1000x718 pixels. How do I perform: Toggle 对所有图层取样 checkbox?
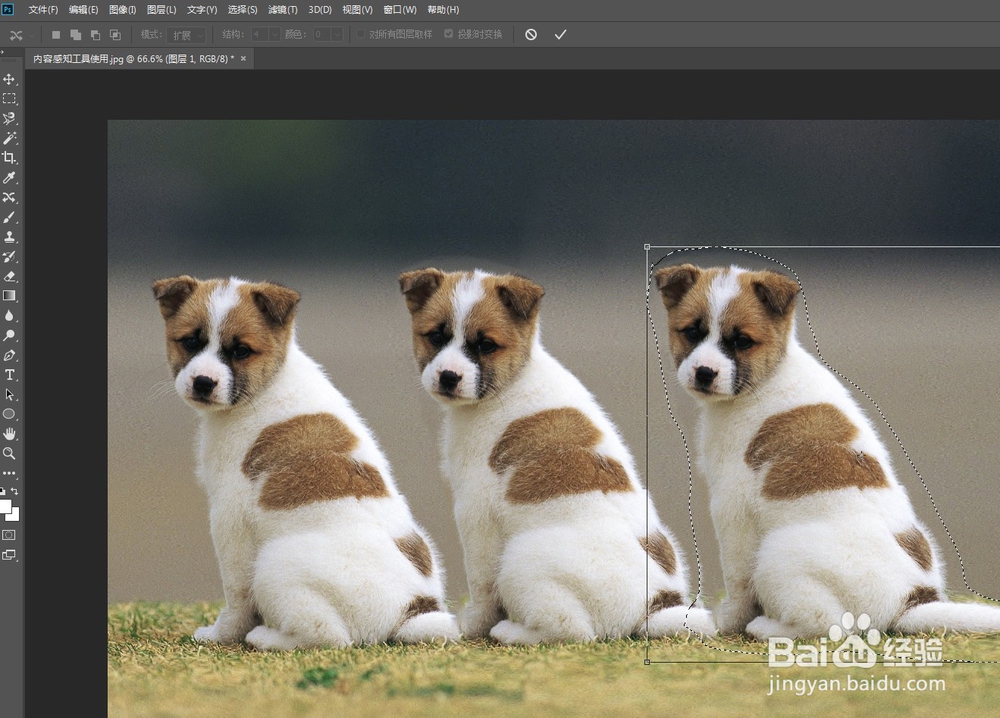tap(360, 34)
